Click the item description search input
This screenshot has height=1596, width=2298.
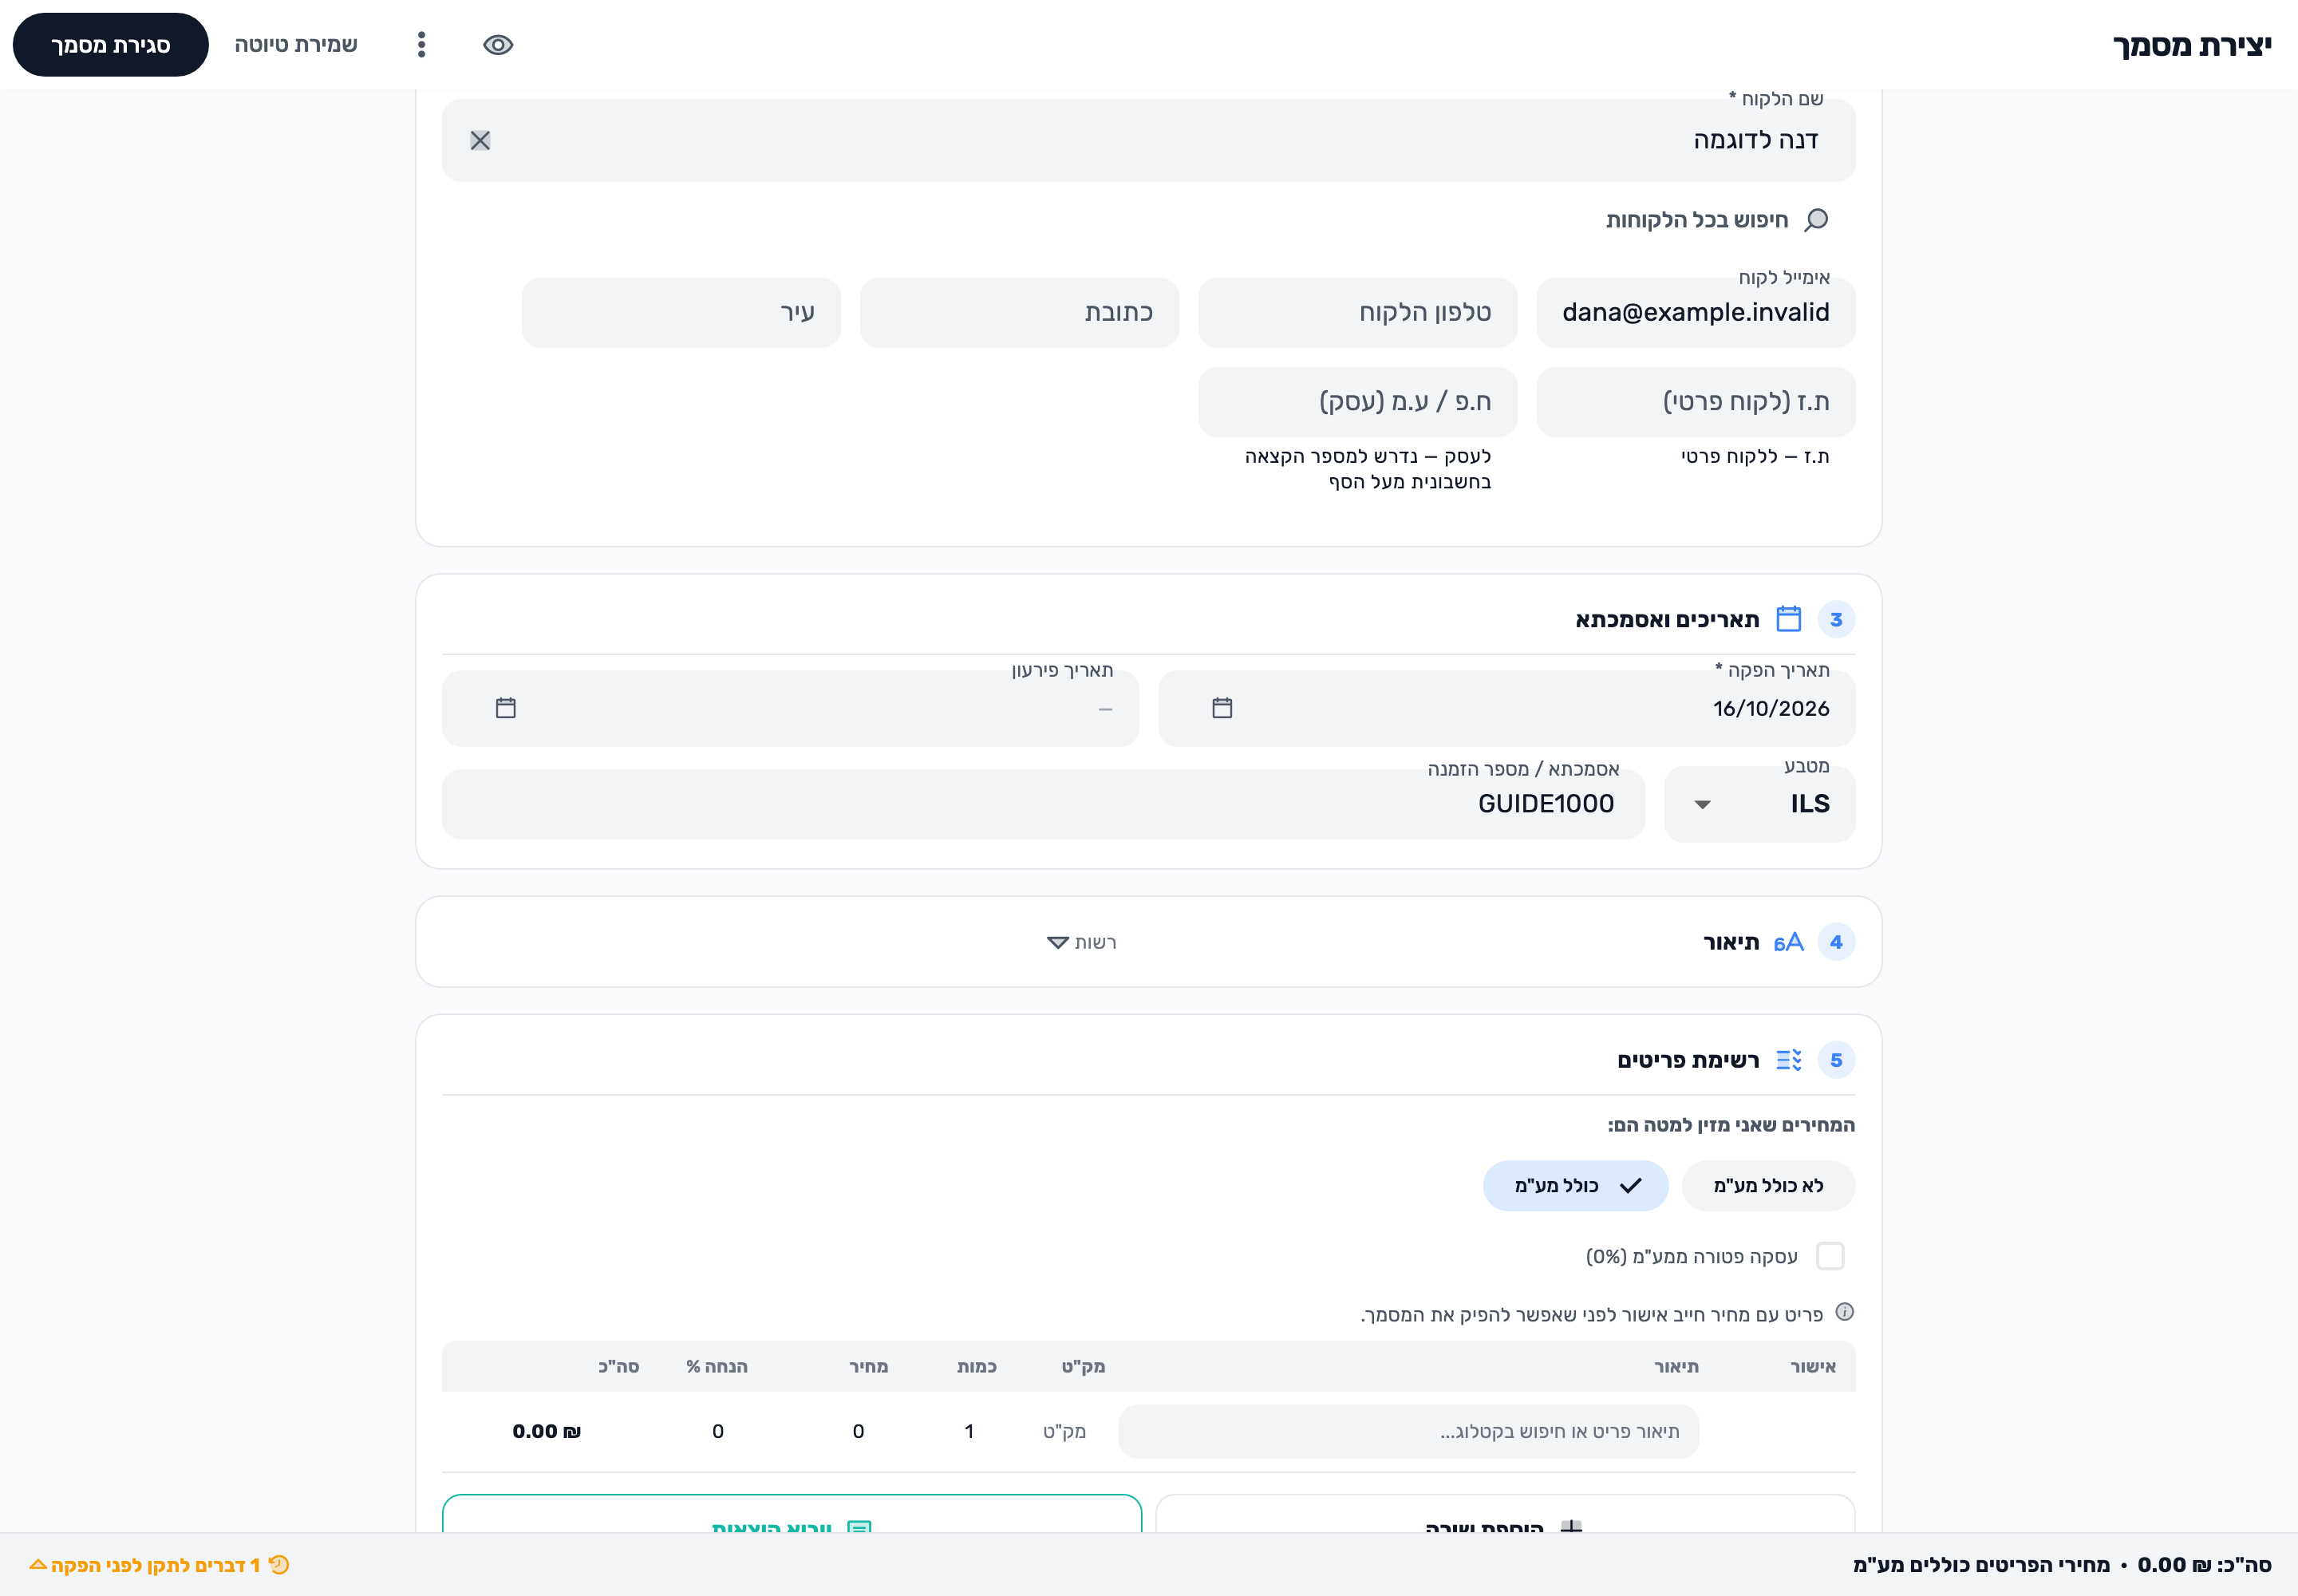coord(1408,1431)
